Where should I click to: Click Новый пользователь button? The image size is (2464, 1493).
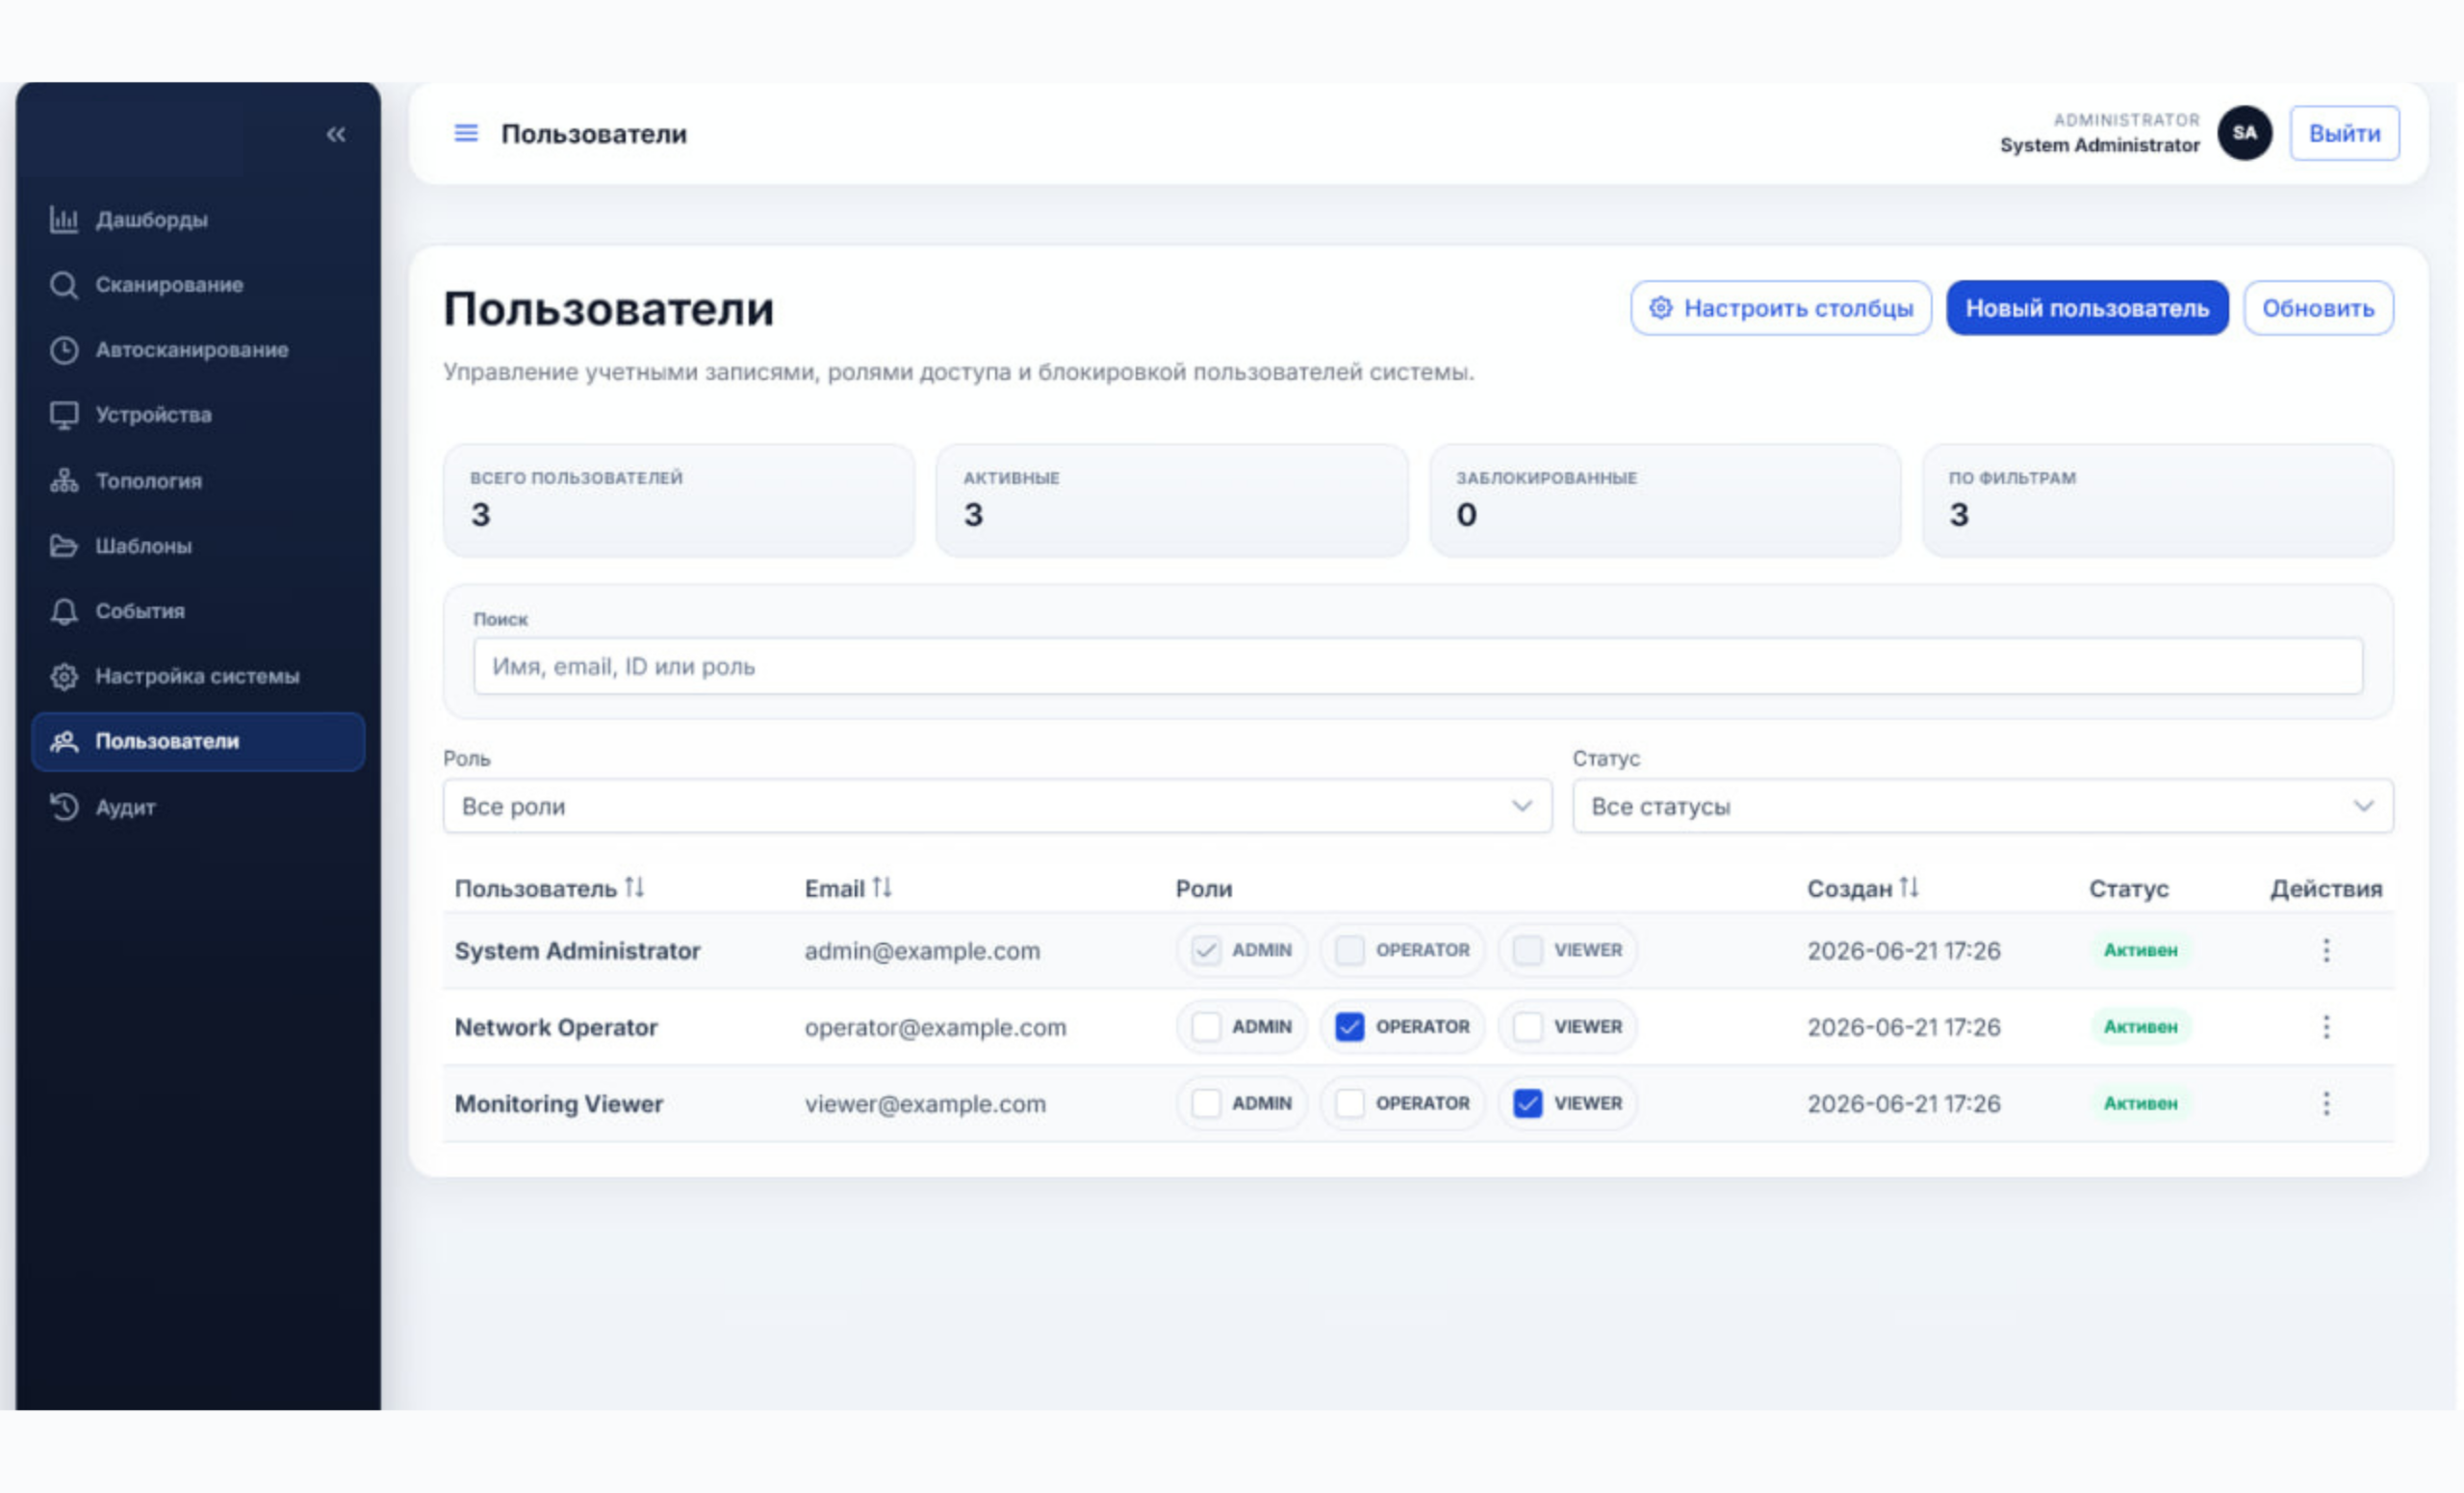coord(2087,308)
